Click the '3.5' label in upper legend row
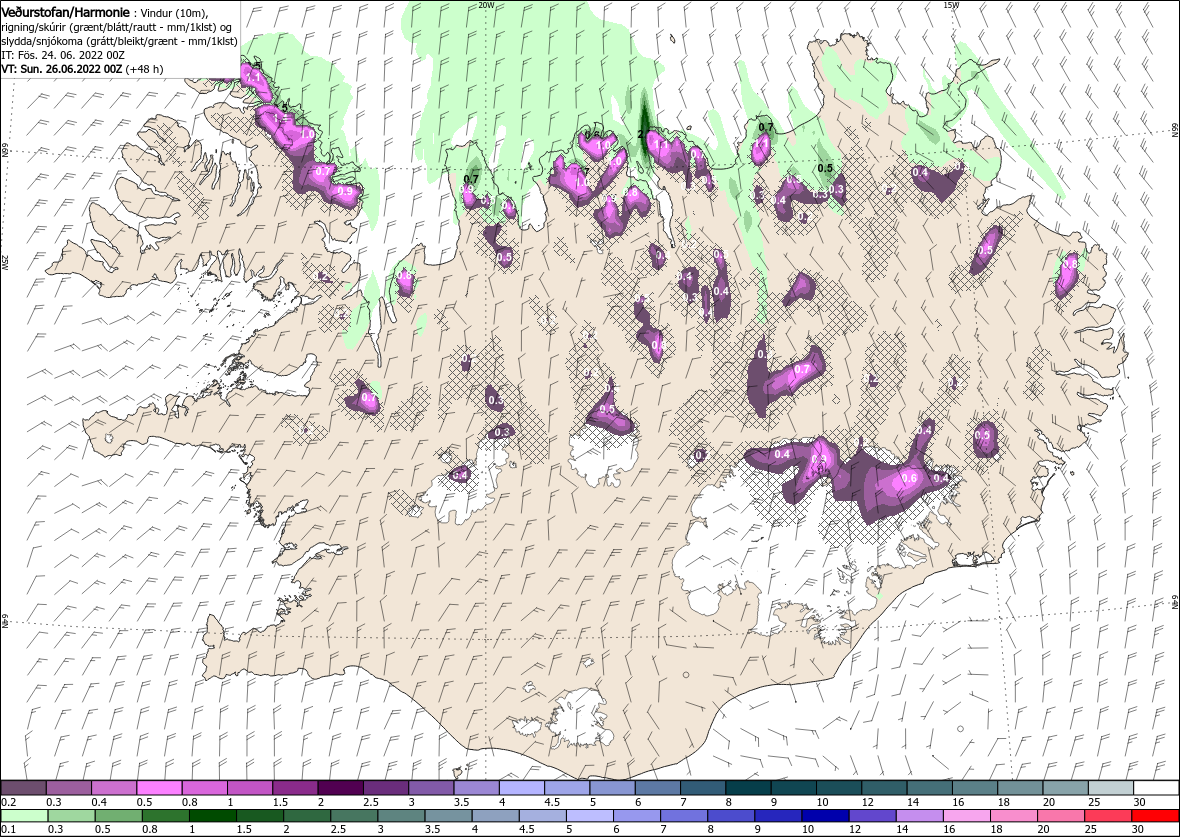This screenshot has width=1180, height=837. point(461,802)
